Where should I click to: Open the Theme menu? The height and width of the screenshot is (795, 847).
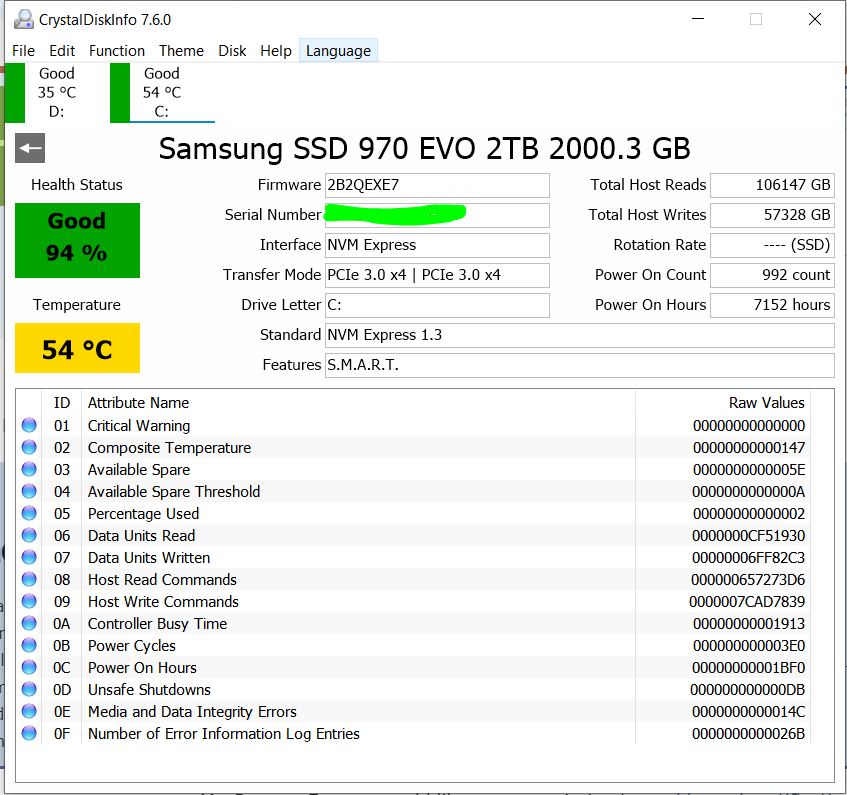(181, 50)
